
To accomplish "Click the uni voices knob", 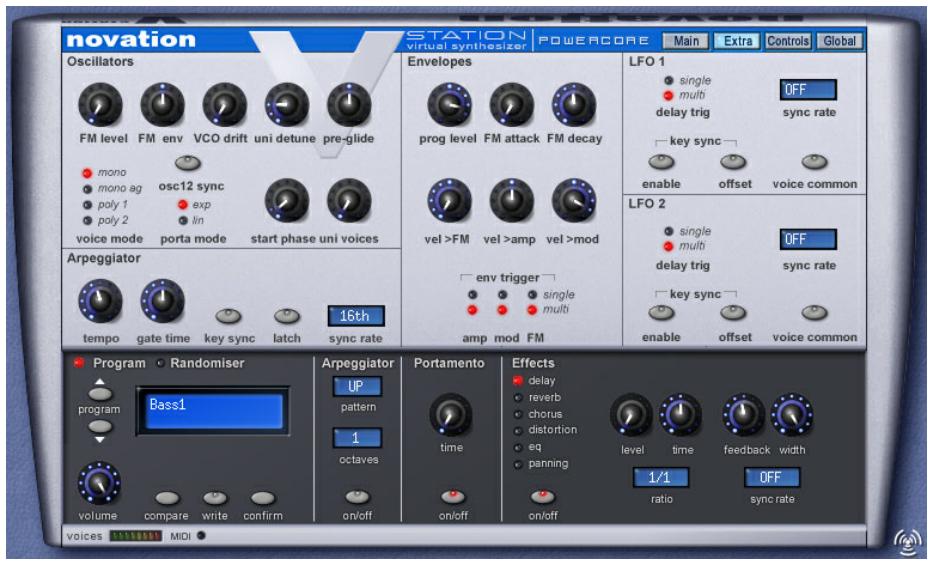I will (x=349, y=200).
